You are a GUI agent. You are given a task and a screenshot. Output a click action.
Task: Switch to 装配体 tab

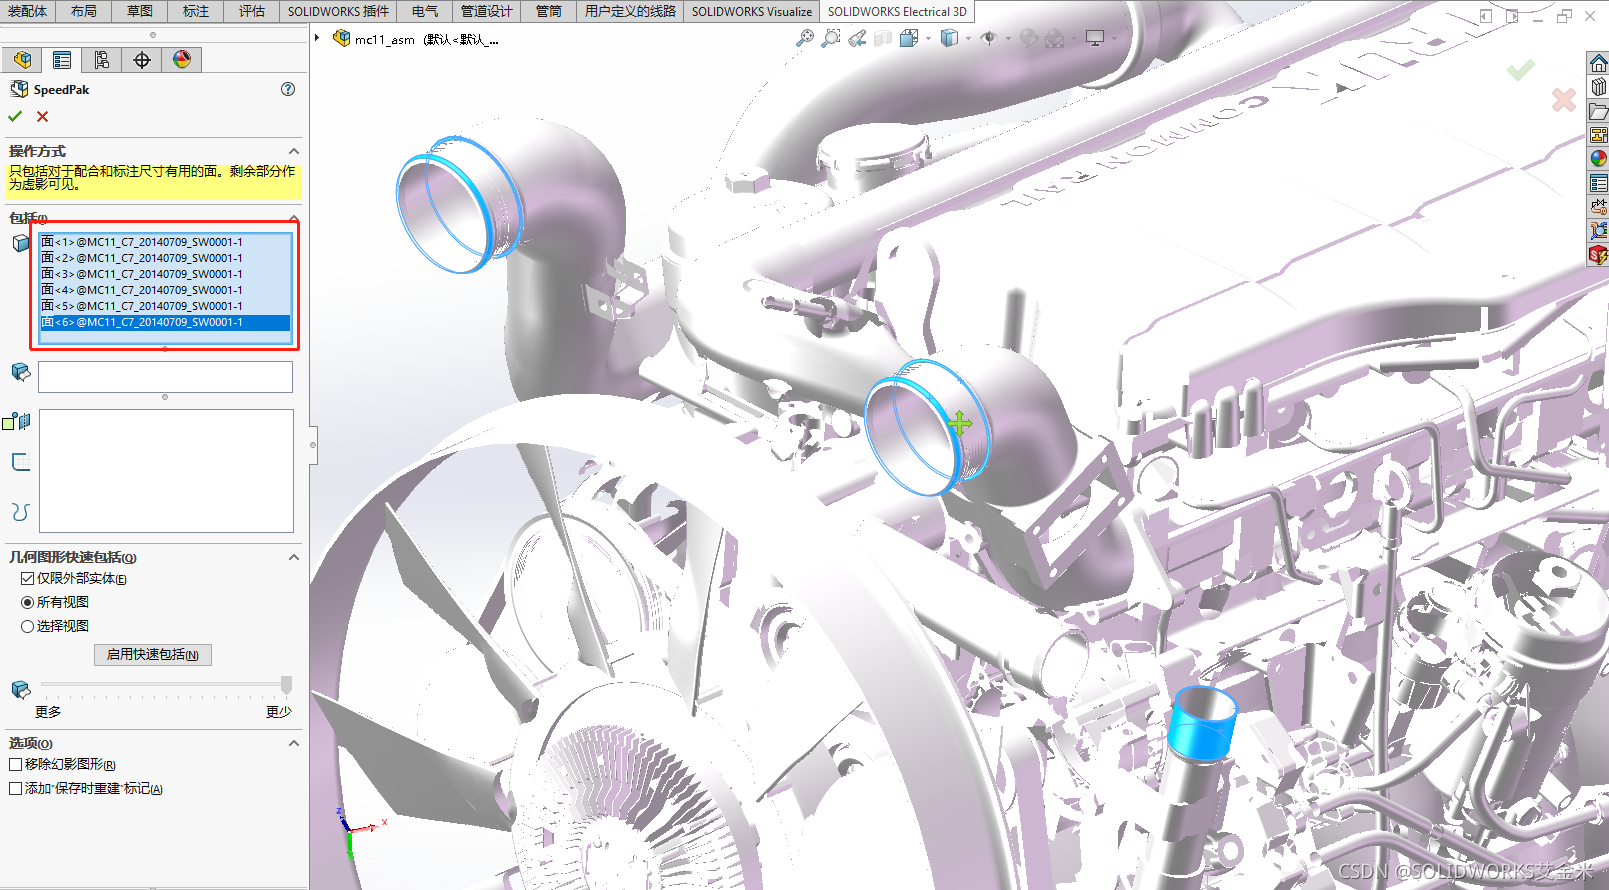point(27,11)
